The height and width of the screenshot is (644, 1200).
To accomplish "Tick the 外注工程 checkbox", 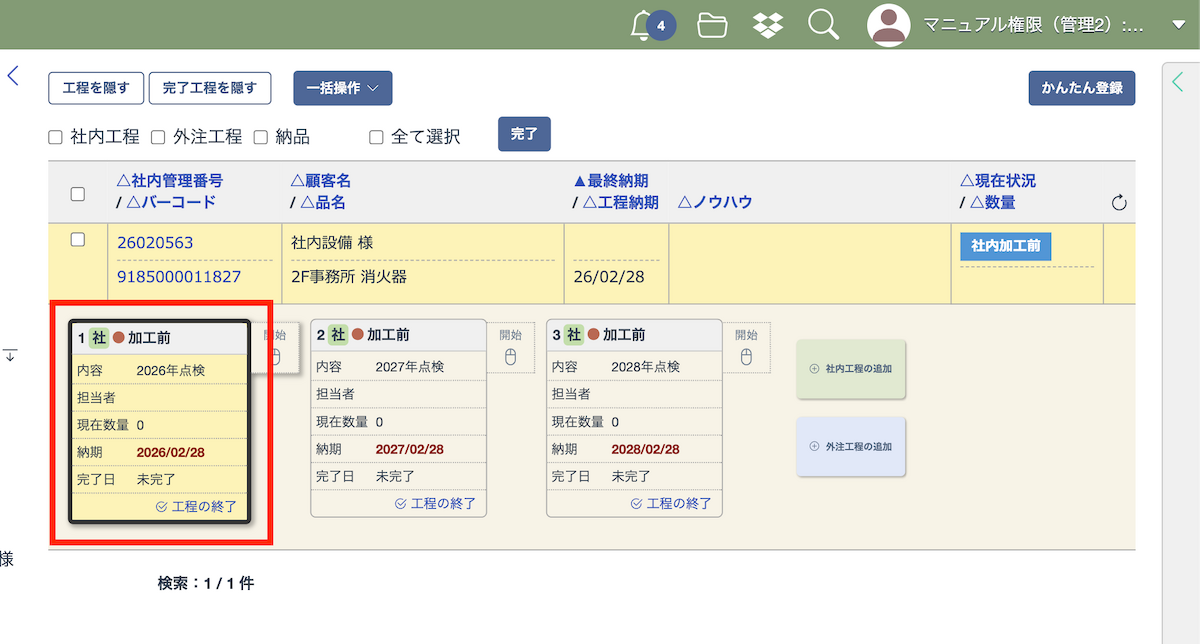I will coord(158,137).
